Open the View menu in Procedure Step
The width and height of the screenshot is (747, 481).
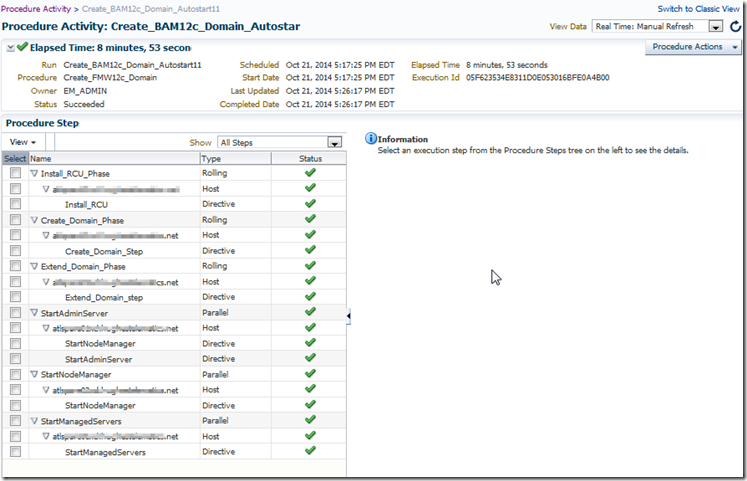22,142
